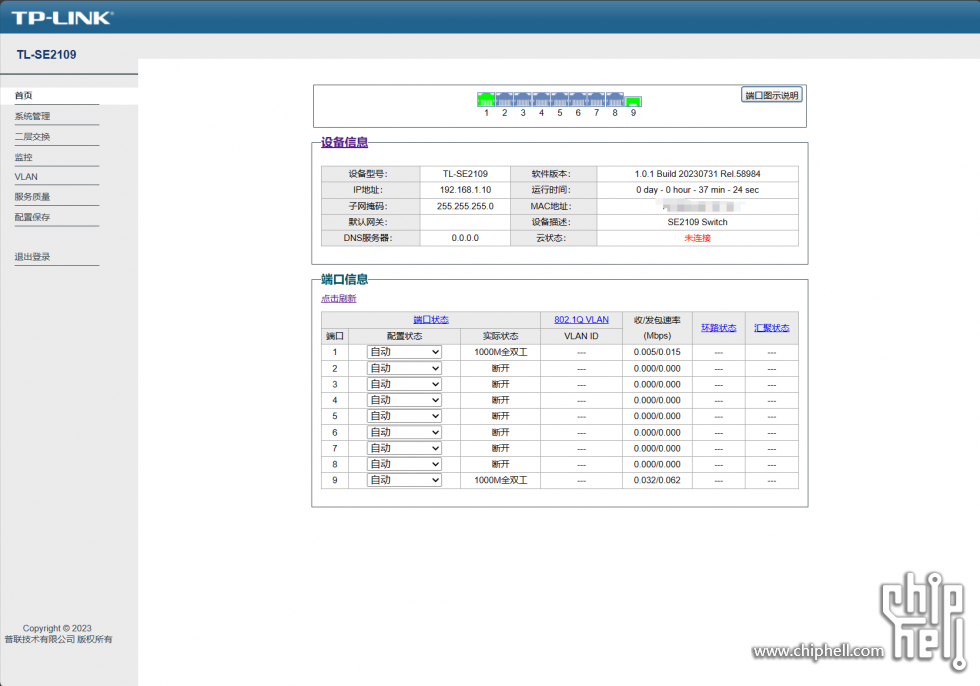Open port 9 配置状态 dropdown
The width and height of the screenshot is (980, 686).
[x=404, y=480]
